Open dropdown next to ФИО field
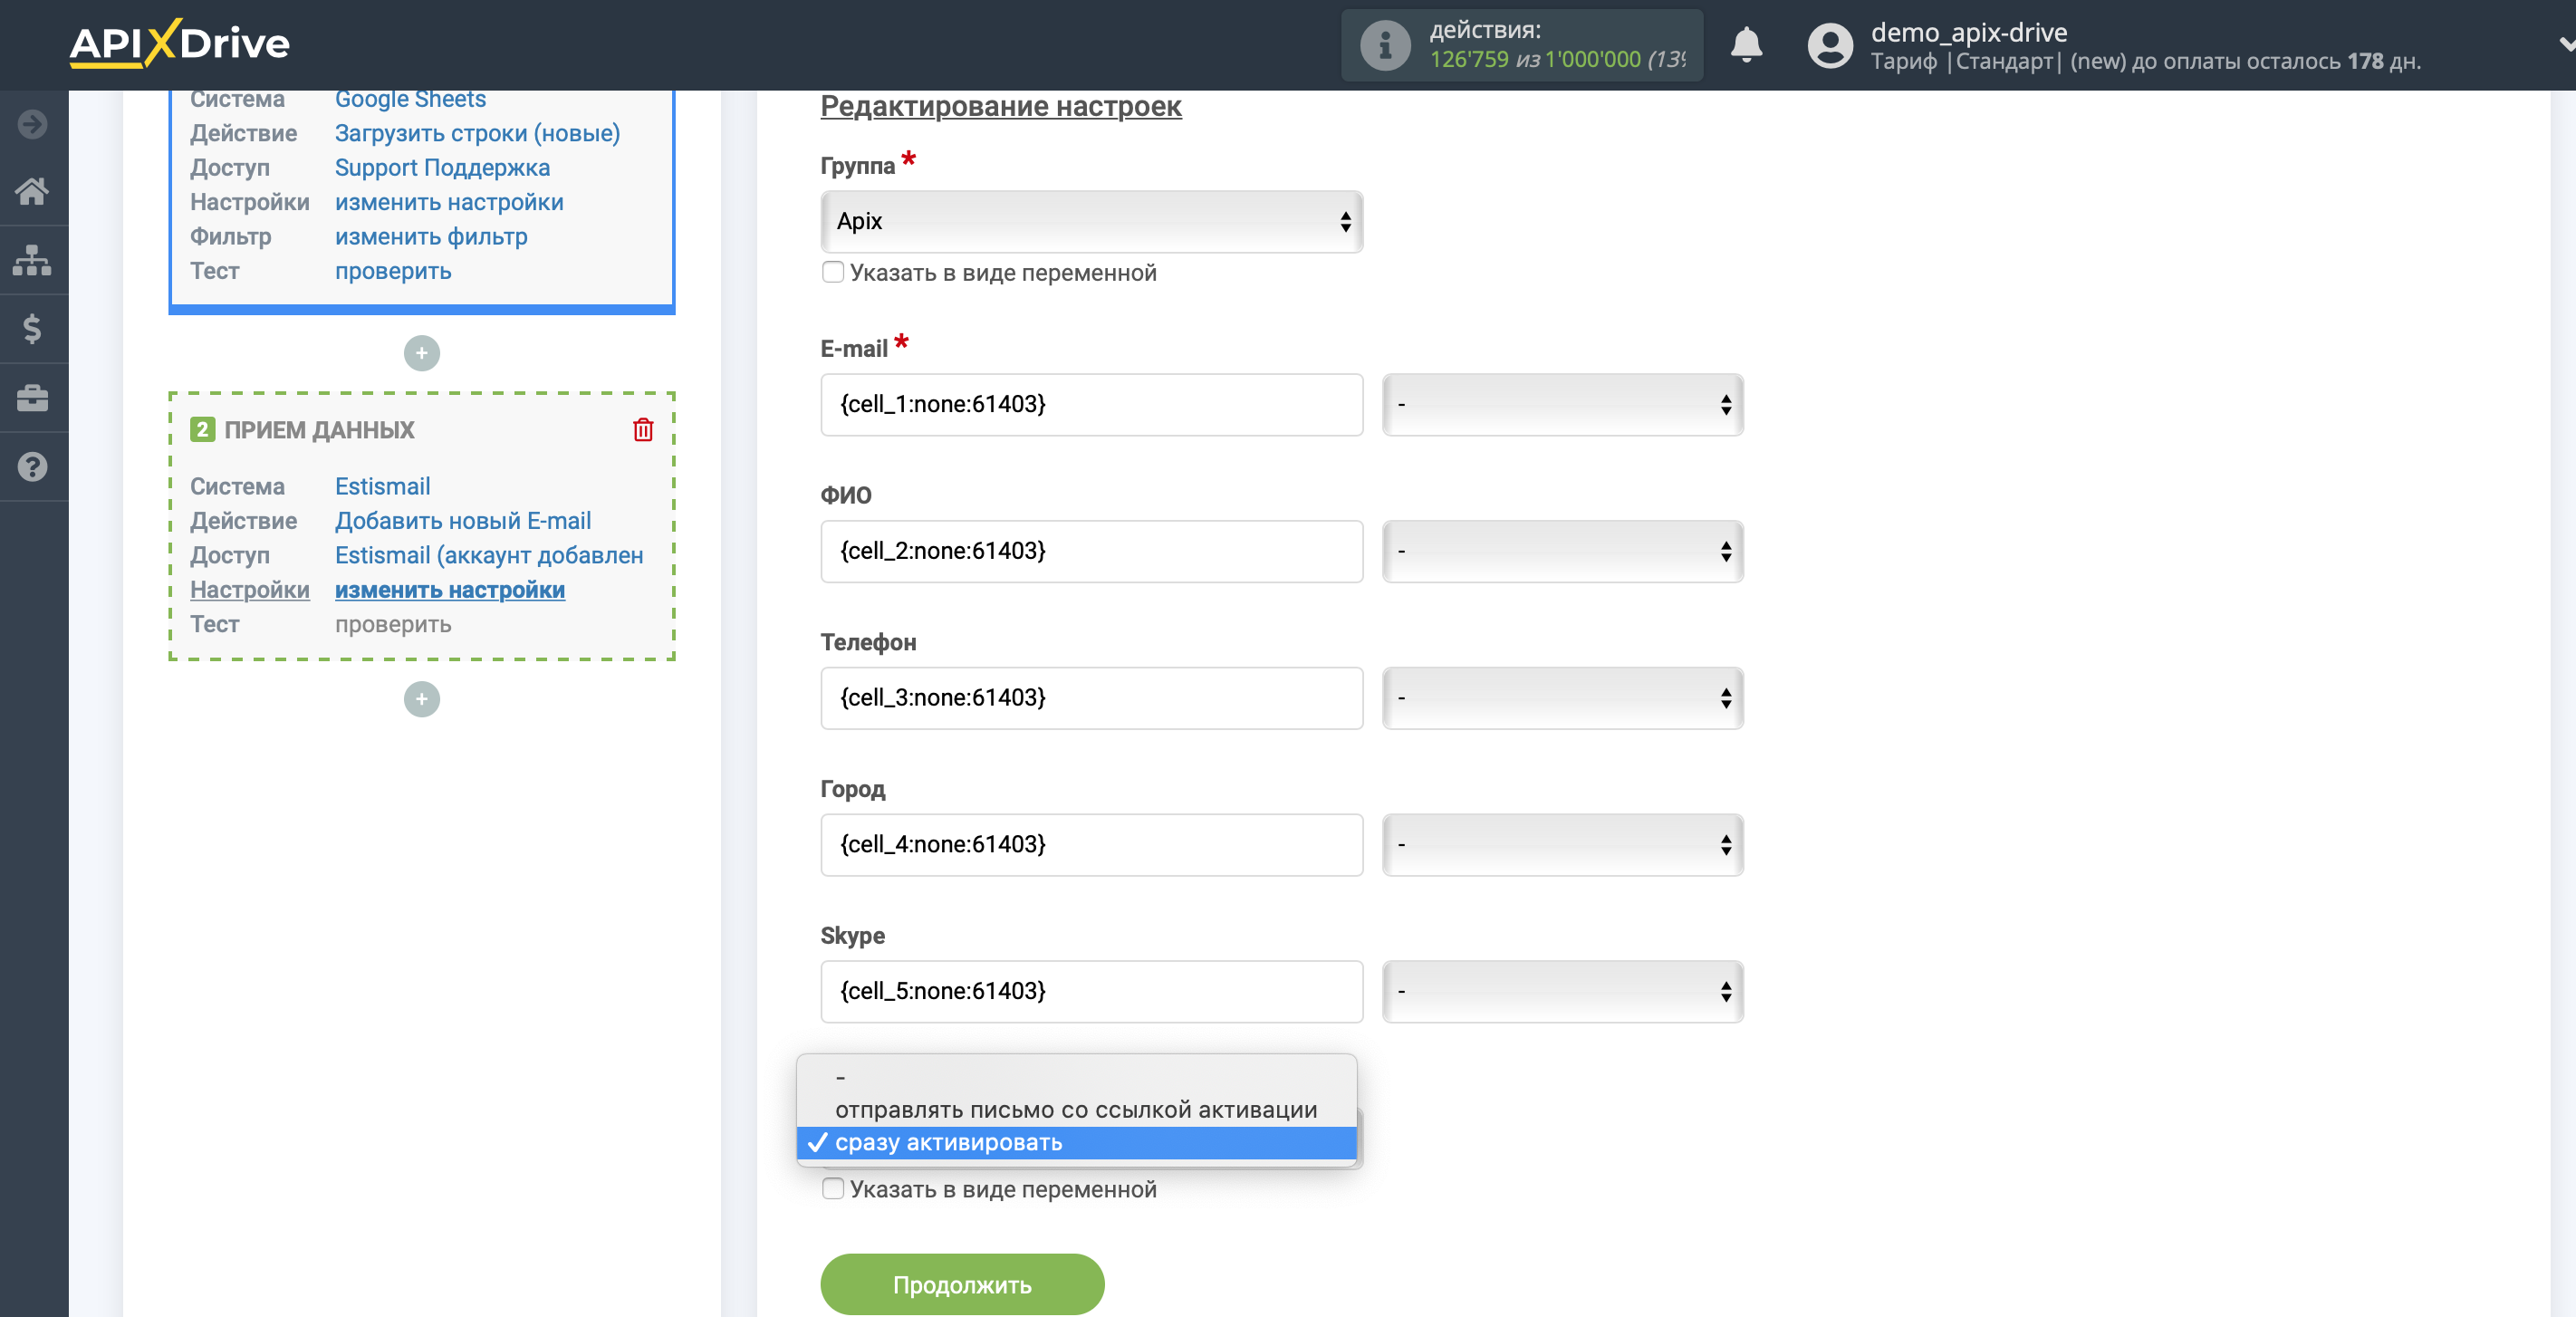Image resolution: width=2576 pixels, height=1317 pixels. pos(1563,551)
